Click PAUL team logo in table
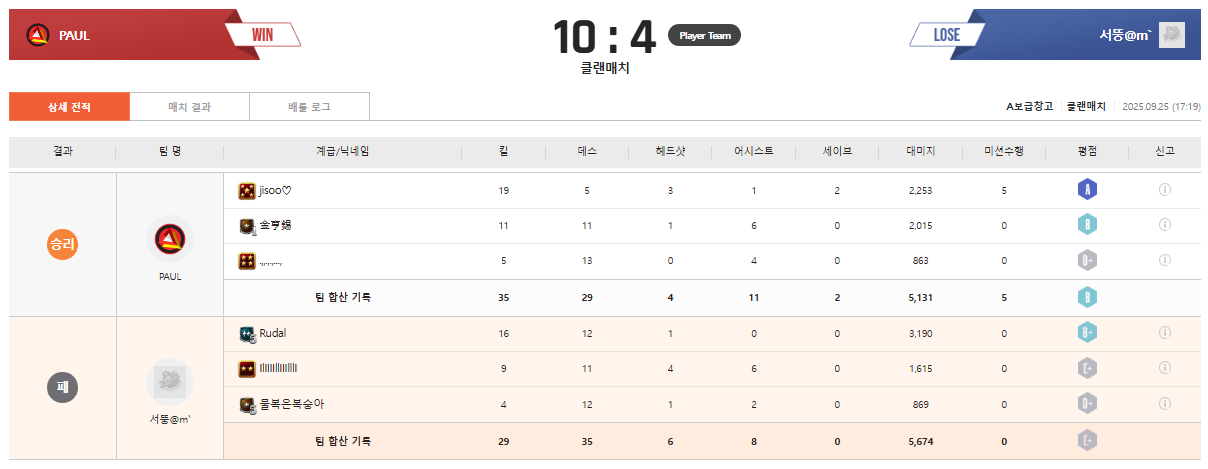Screen dimensions: 1208x469 170,238
